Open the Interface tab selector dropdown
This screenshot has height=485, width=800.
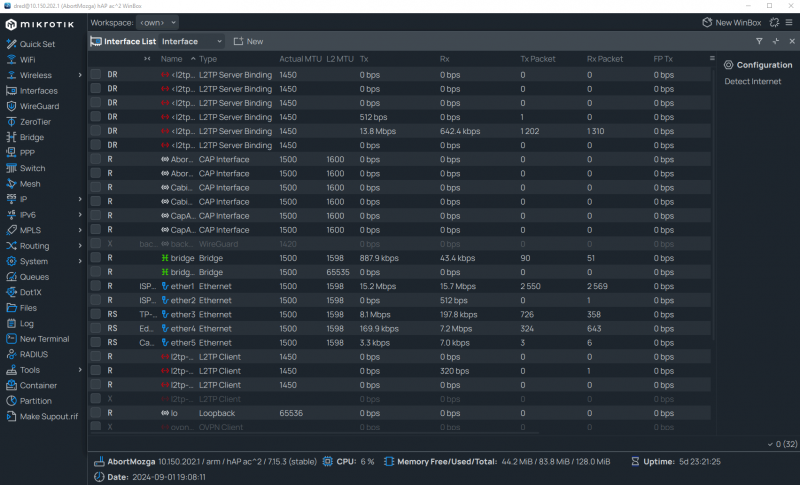pos(192,41)
